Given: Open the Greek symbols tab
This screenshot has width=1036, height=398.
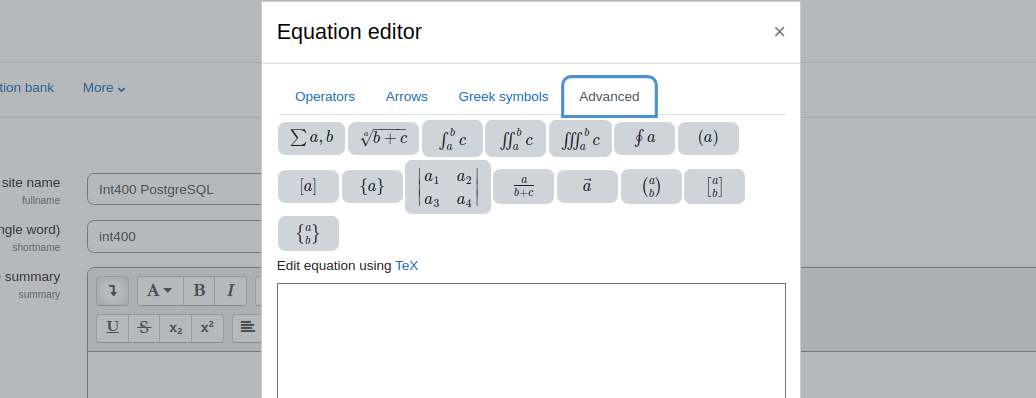Looking at the screenshot, I should click(x=503, y=97).
